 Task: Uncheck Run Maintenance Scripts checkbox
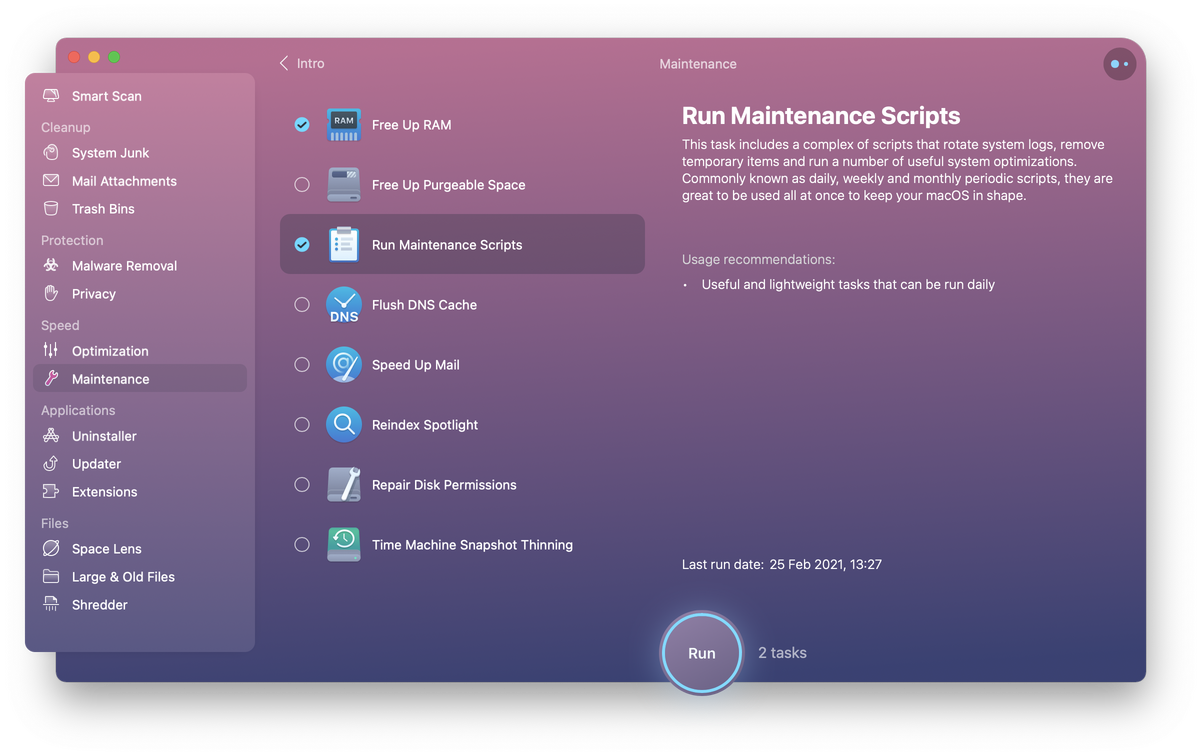[x=302, y=245]
